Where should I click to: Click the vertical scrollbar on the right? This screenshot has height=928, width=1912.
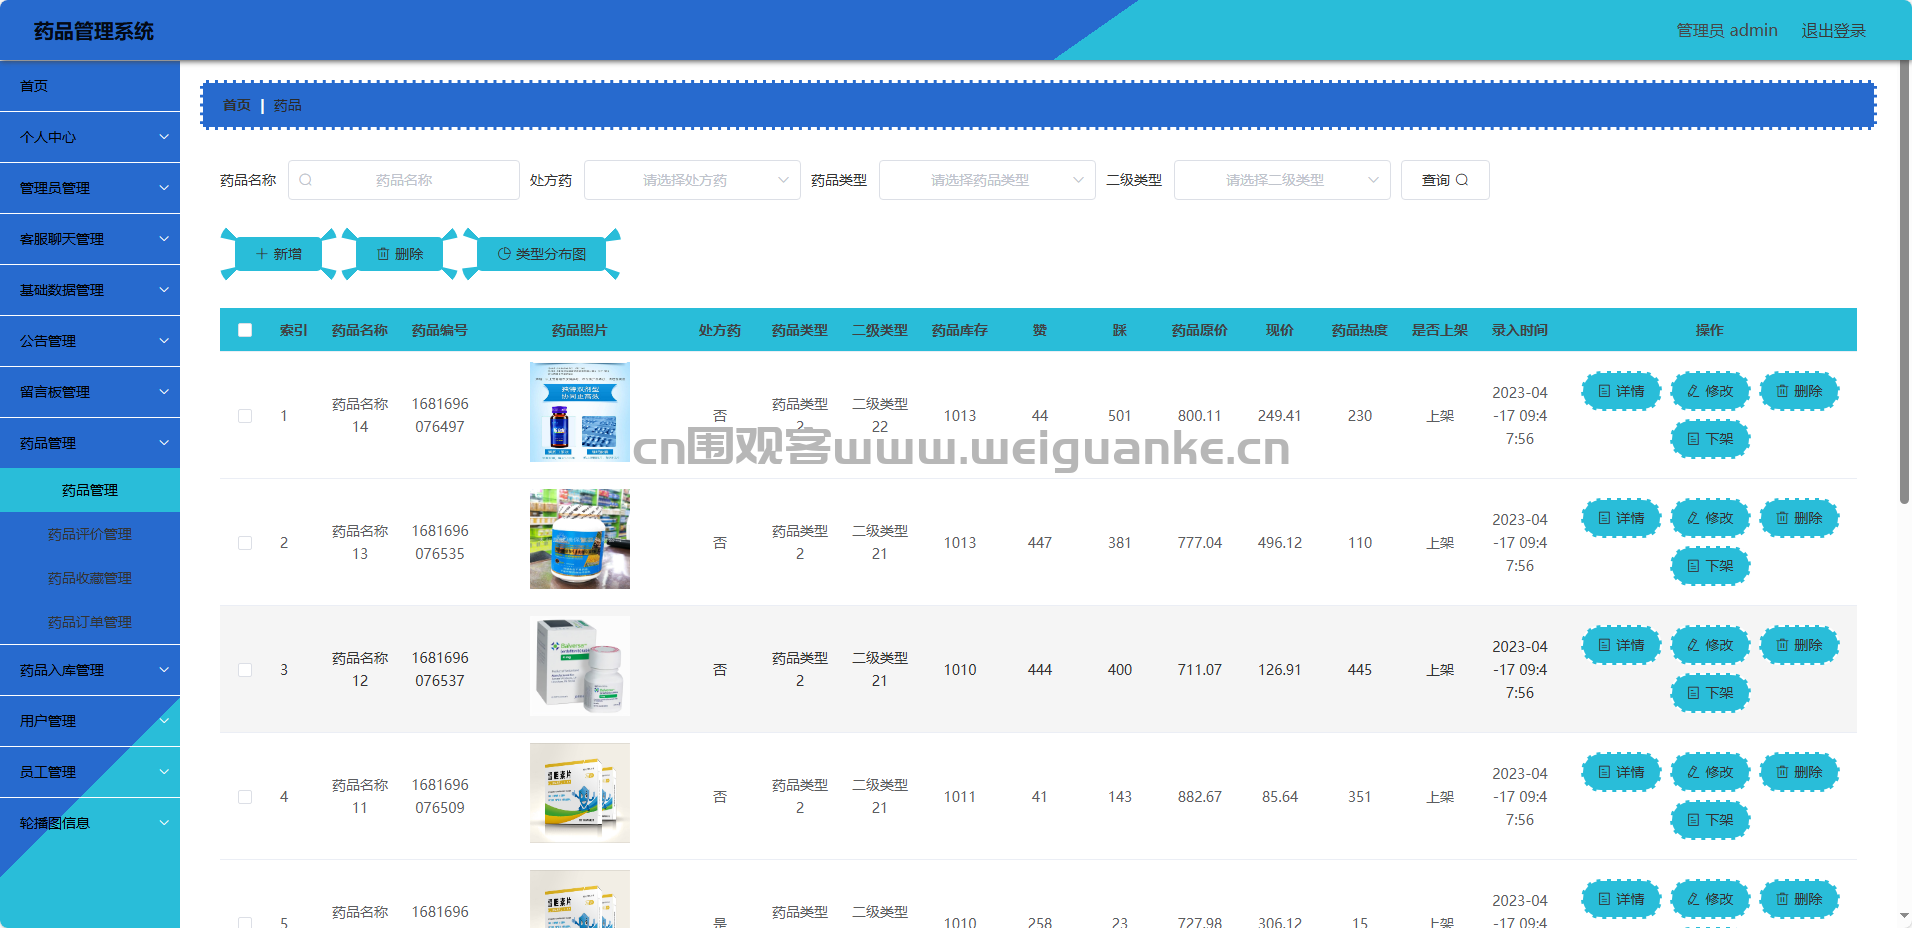[1905, 282]
